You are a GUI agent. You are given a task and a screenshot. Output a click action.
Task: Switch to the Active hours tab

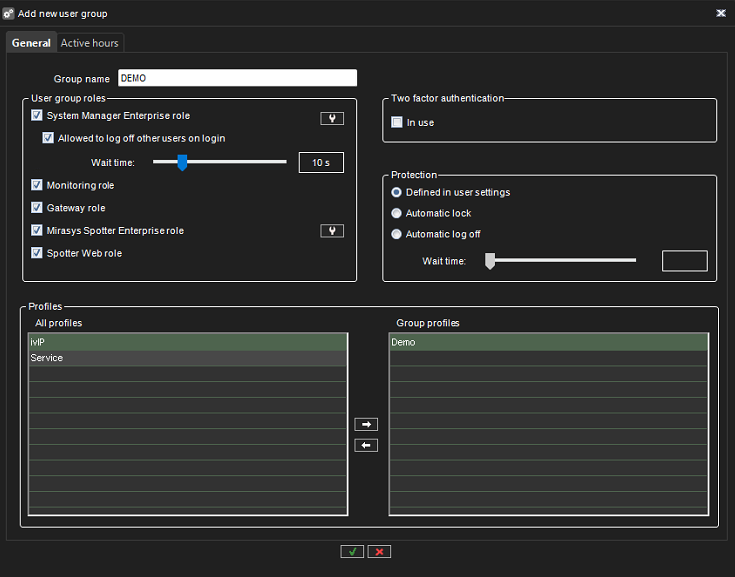coord(89,43)
